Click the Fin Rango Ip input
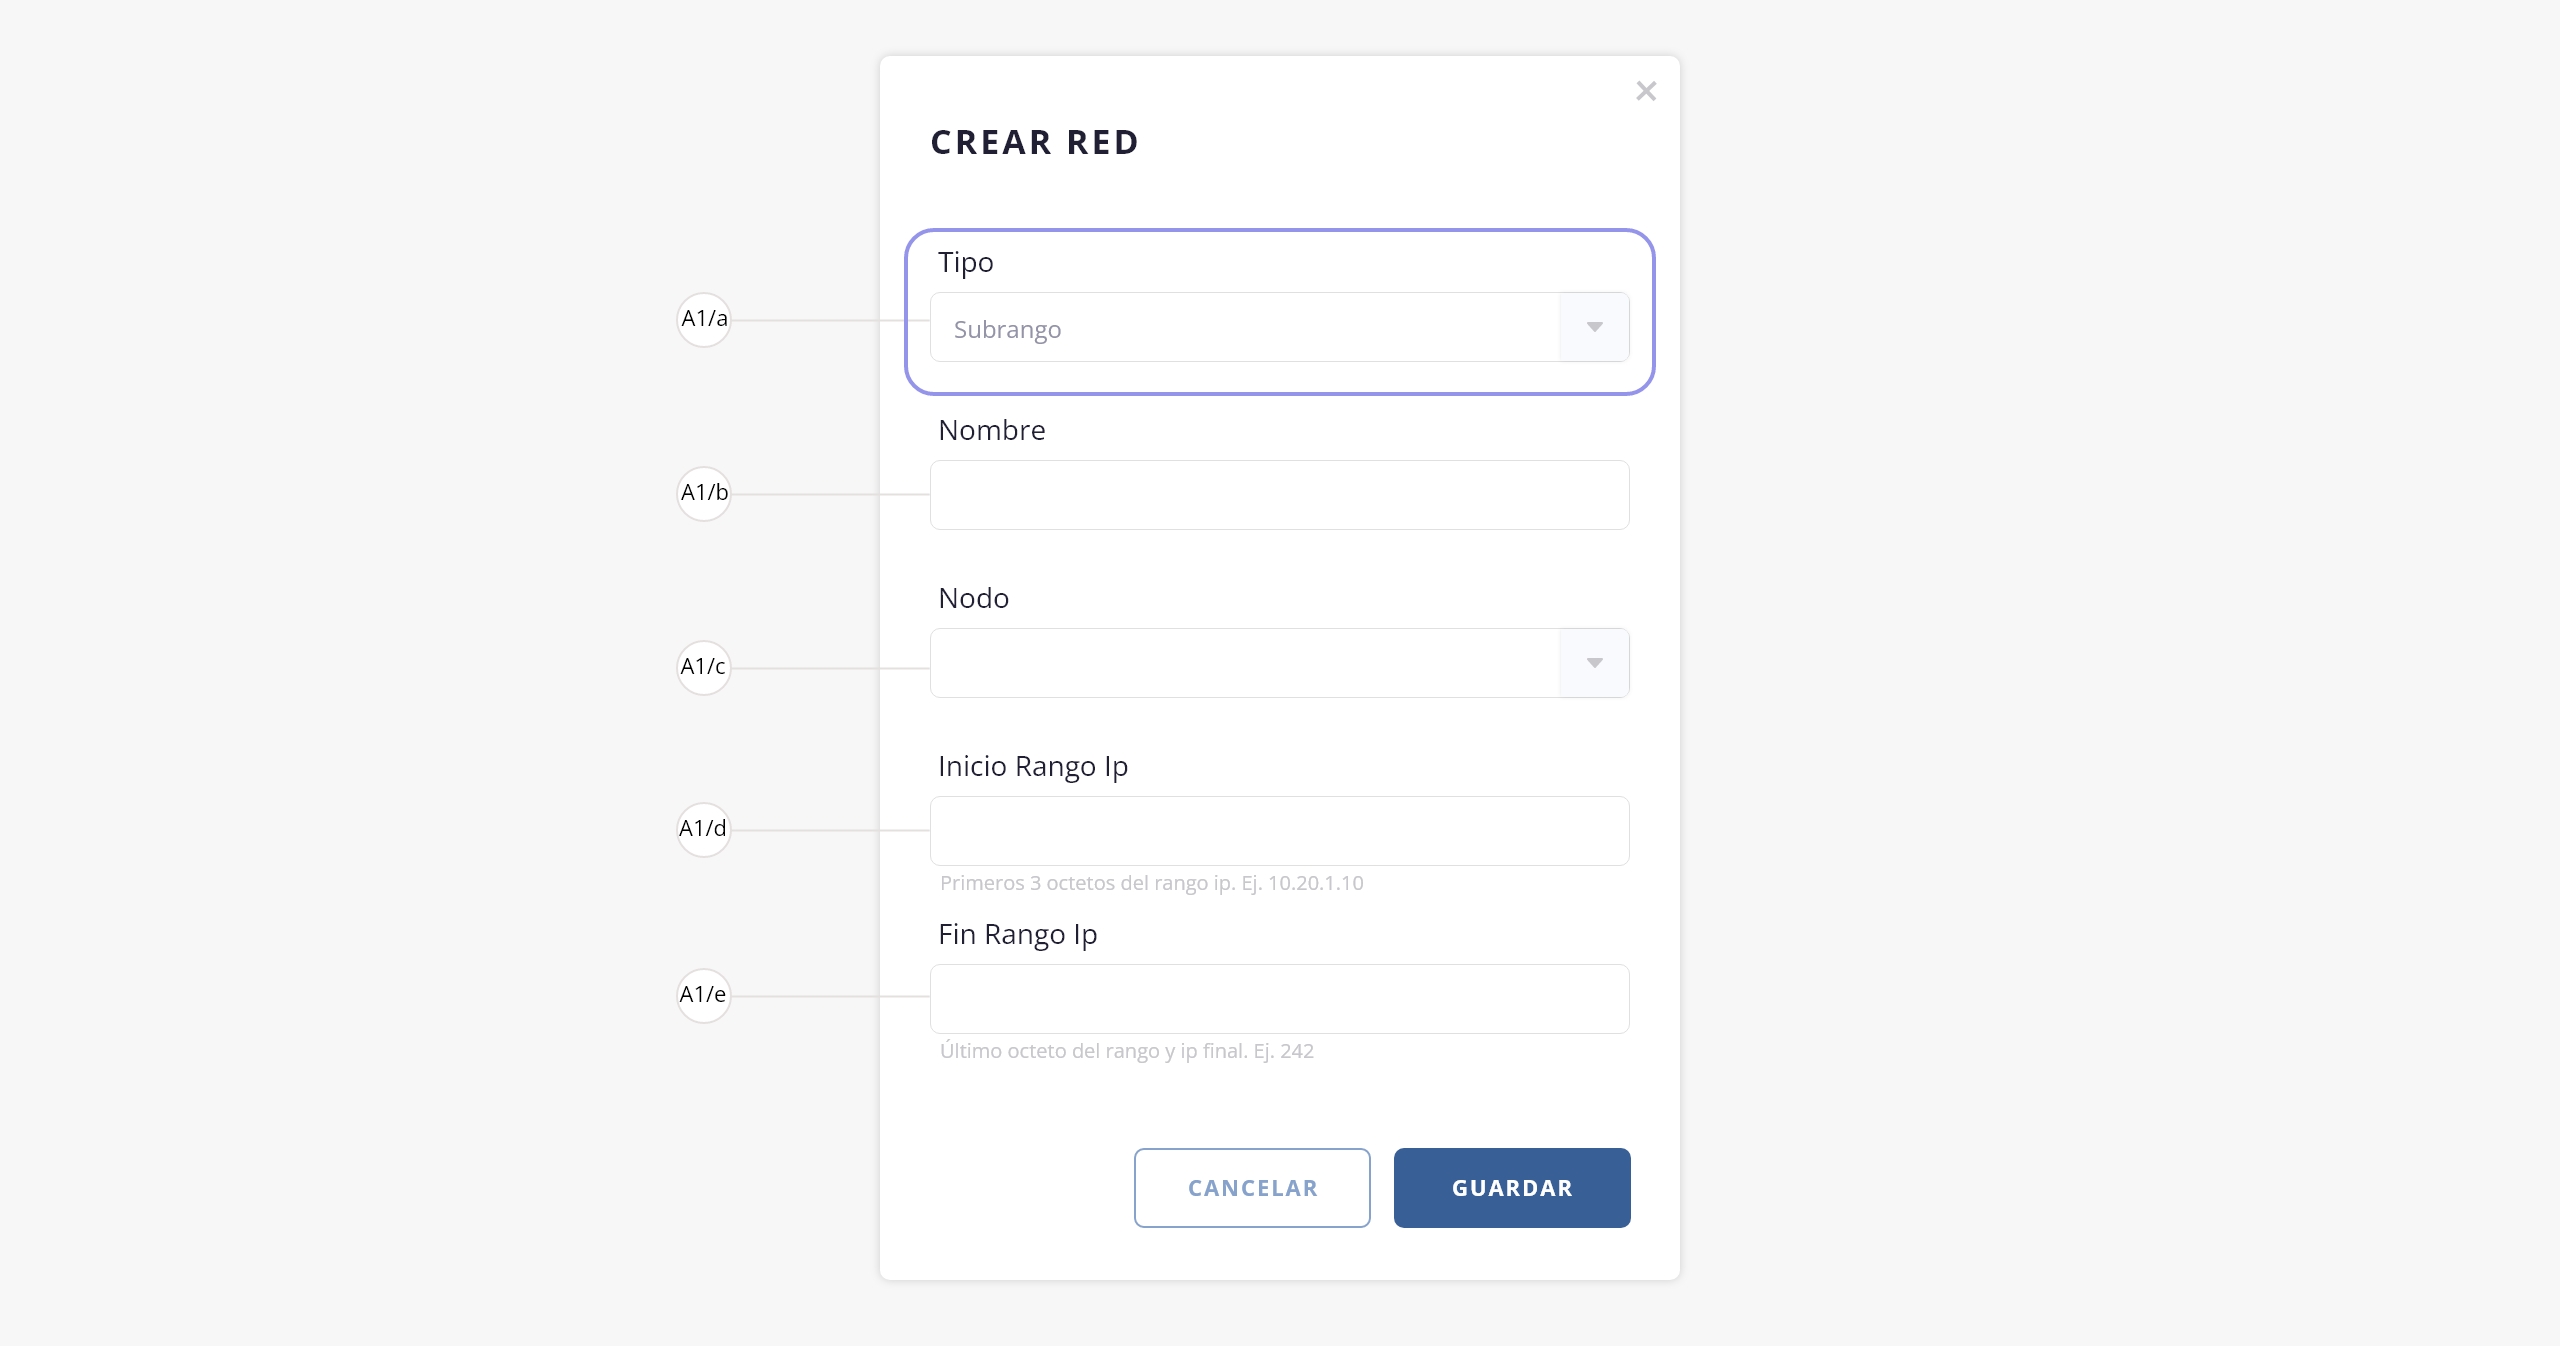This screenshot has width=2560, height=1346. pos(1279,999)
